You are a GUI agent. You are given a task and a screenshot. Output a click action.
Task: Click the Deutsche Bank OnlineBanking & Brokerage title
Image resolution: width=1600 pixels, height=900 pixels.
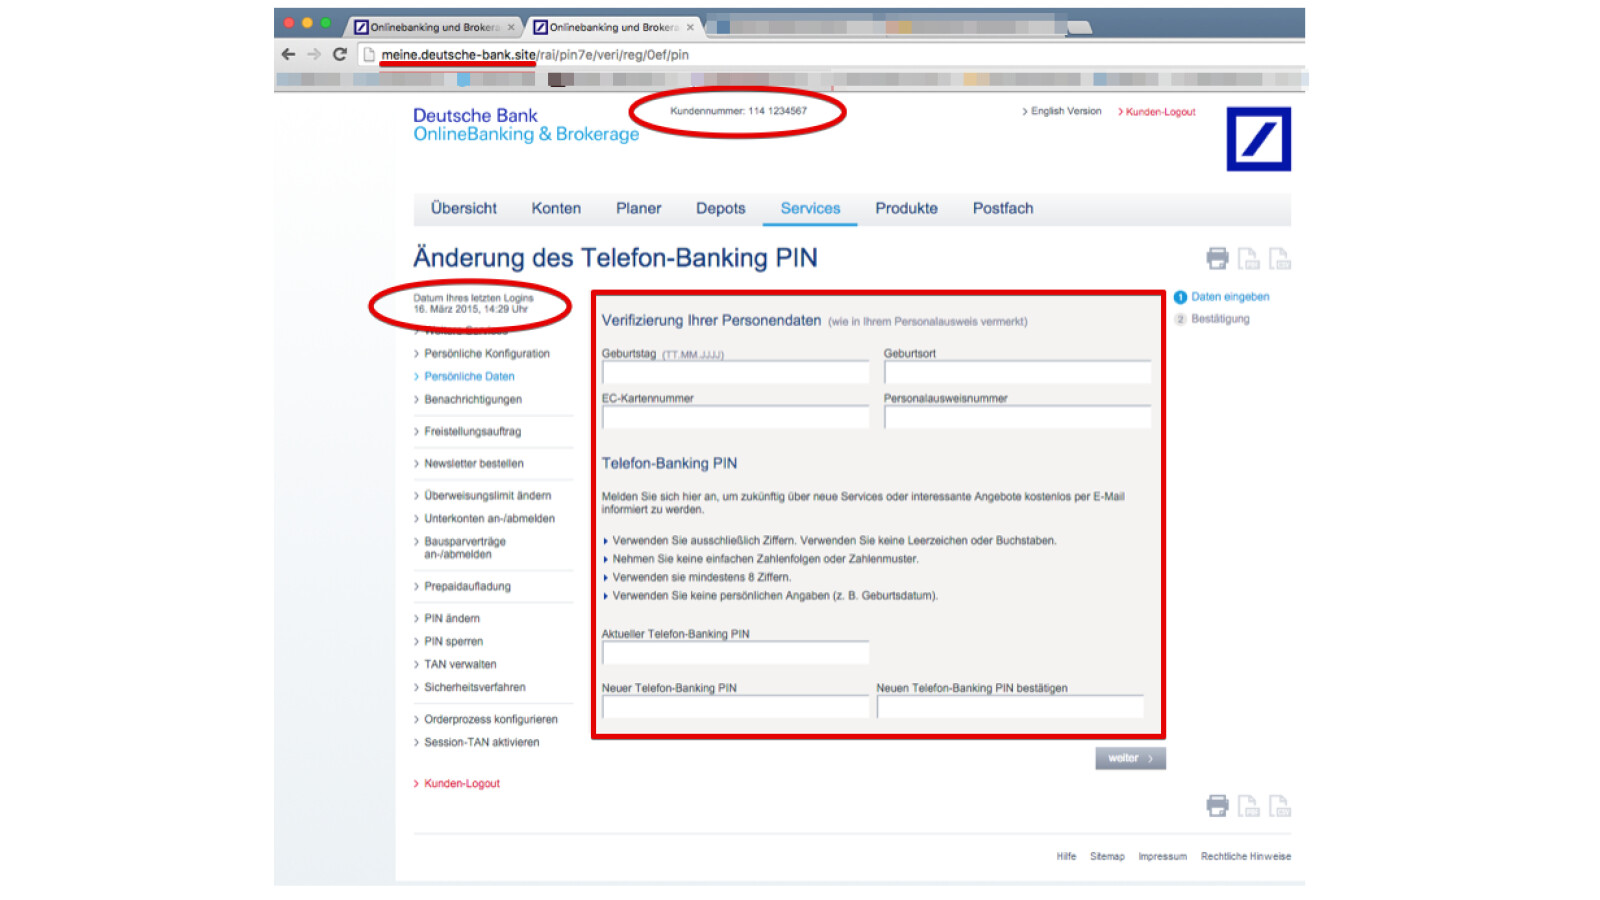point(526,125)
